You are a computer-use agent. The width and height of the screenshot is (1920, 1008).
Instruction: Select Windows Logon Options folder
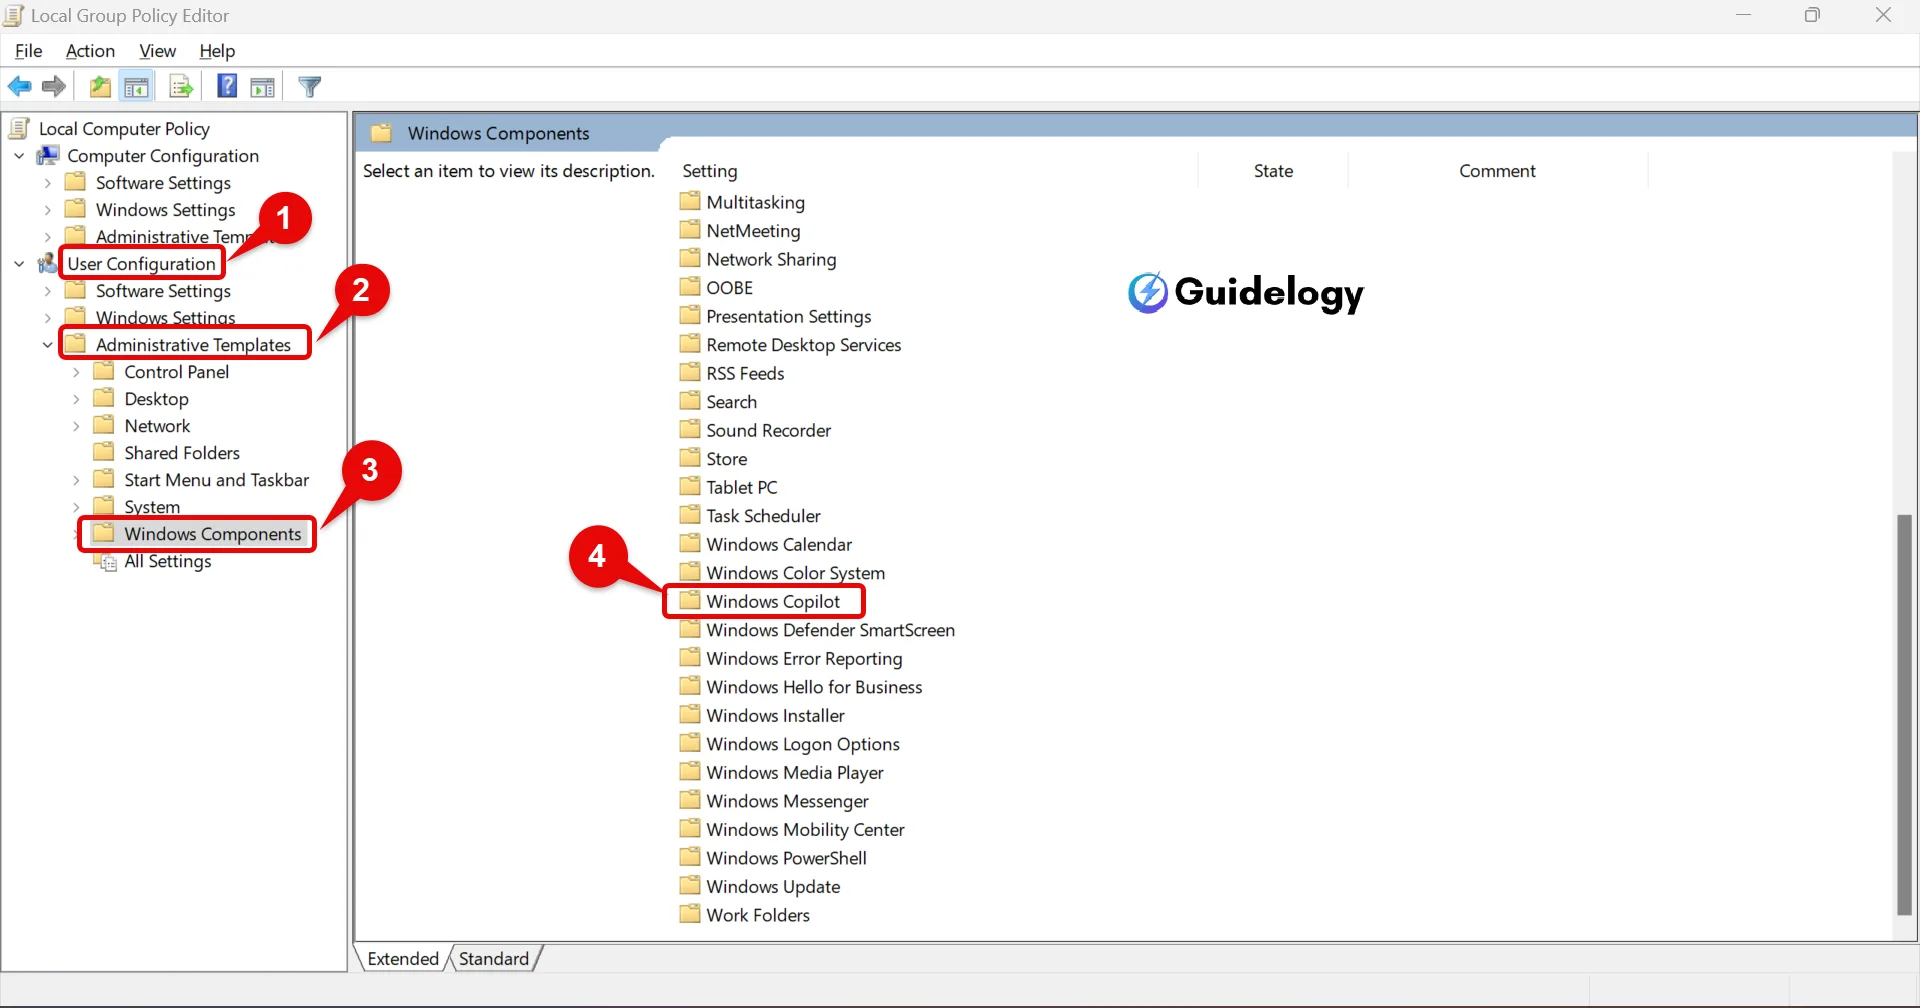click(x=802, y=744)
